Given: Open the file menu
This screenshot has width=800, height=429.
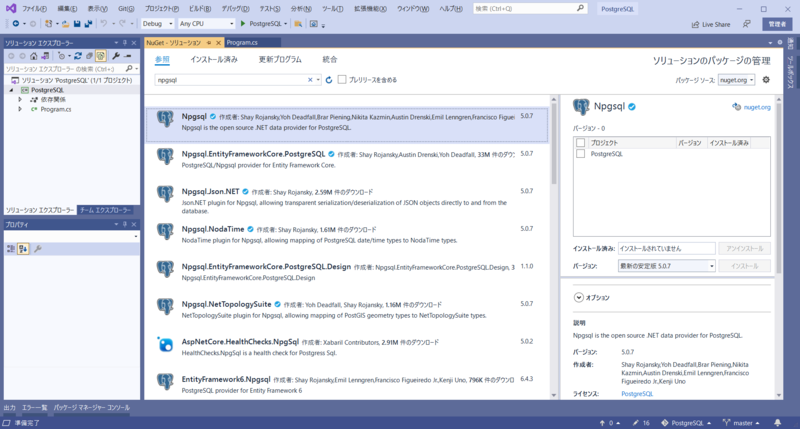Looking at the screenshot, I should [34, 9].
